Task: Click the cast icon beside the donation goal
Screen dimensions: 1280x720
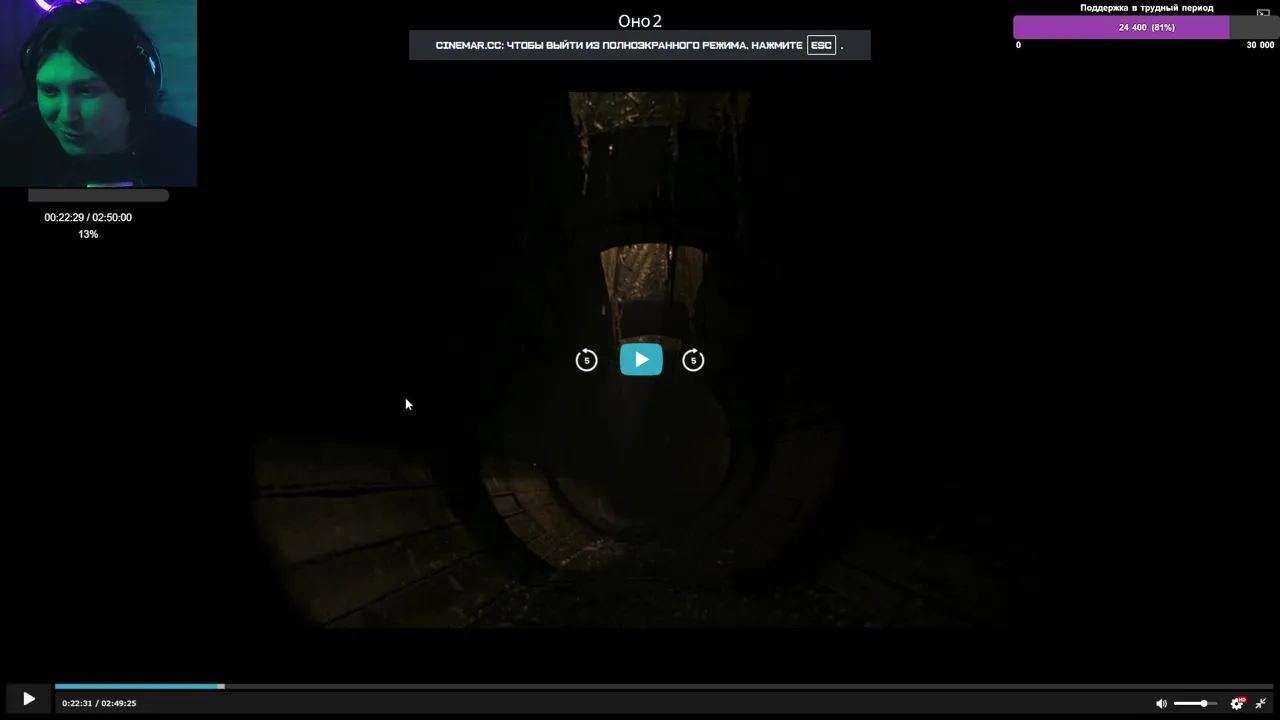Action: [1263, 14]
